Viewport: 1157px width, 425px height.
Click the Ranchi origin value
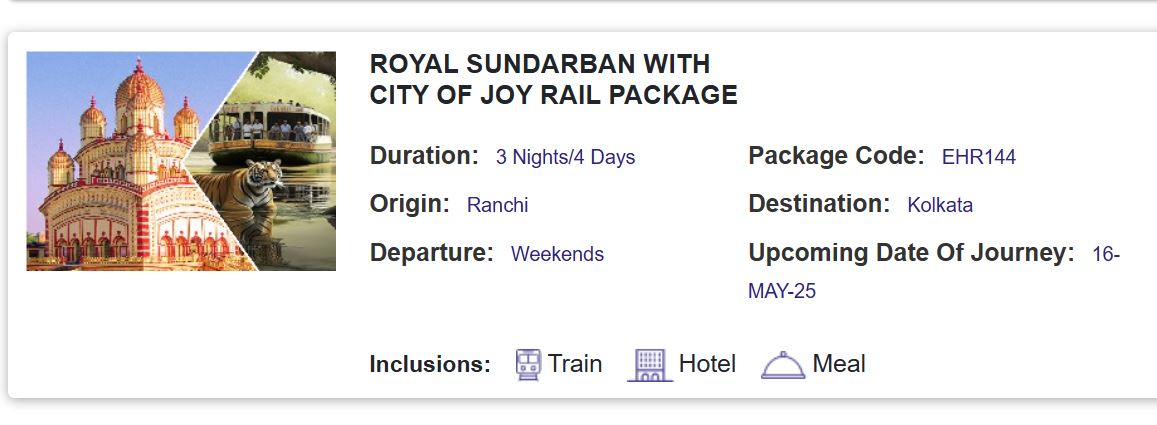(x=497, y=205)
